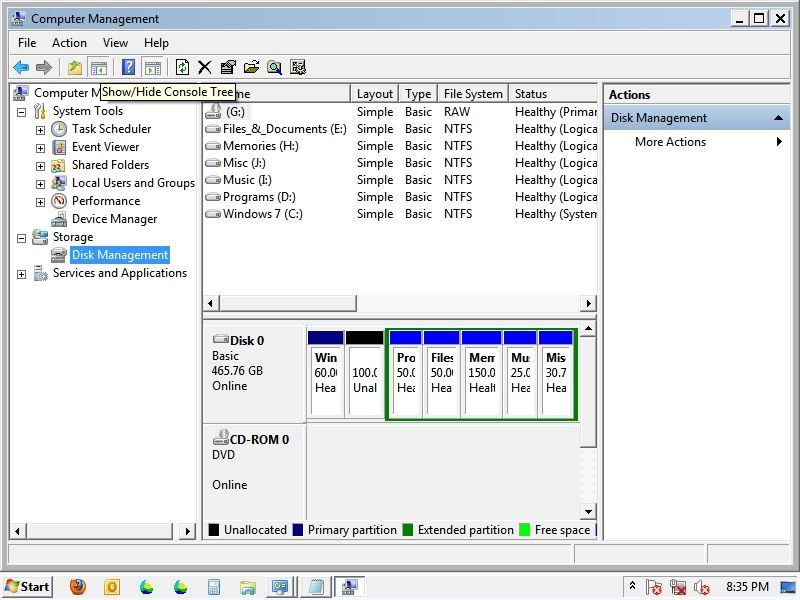Collapse the Disk Management actions header
The height and width of the screenshot is (600, 800).
point(779,118)
